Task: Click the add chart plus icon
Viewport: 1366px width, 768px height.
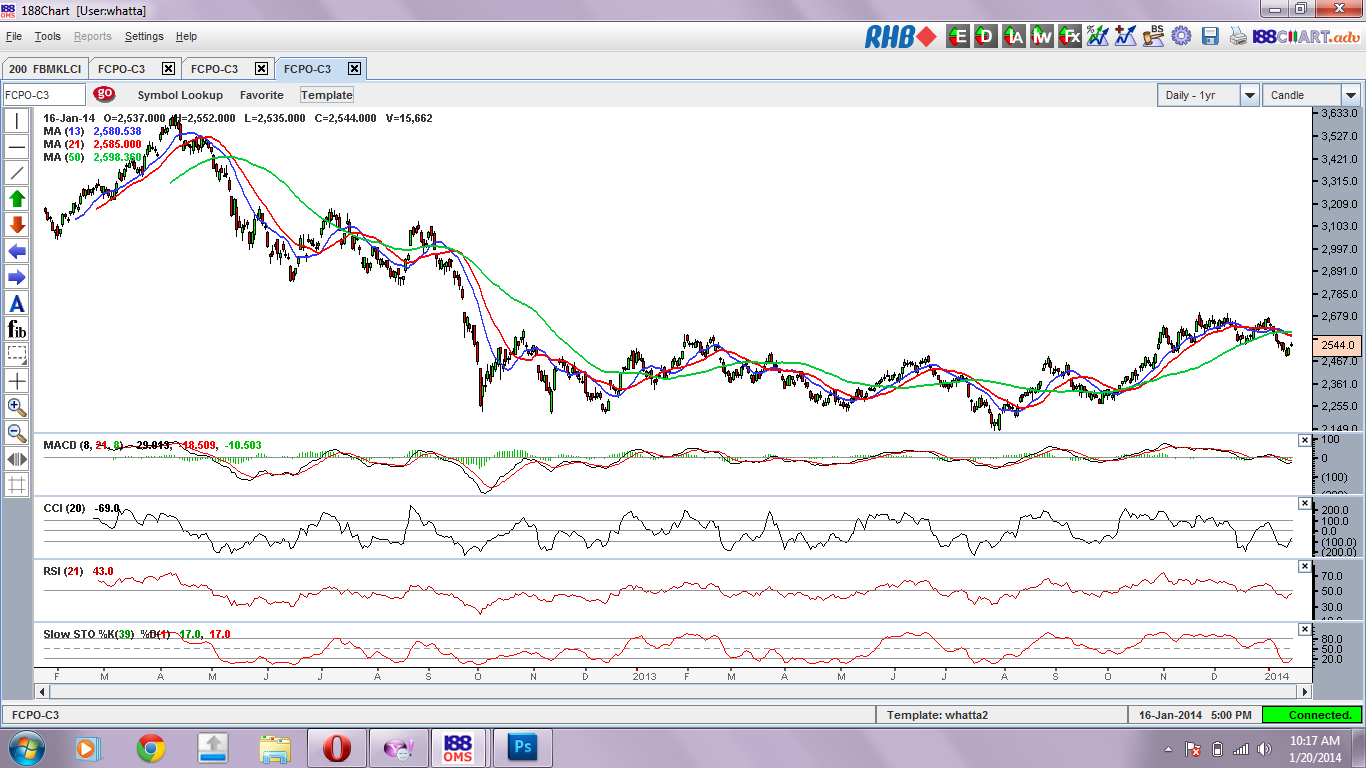Action: (x=1126, y=37)
